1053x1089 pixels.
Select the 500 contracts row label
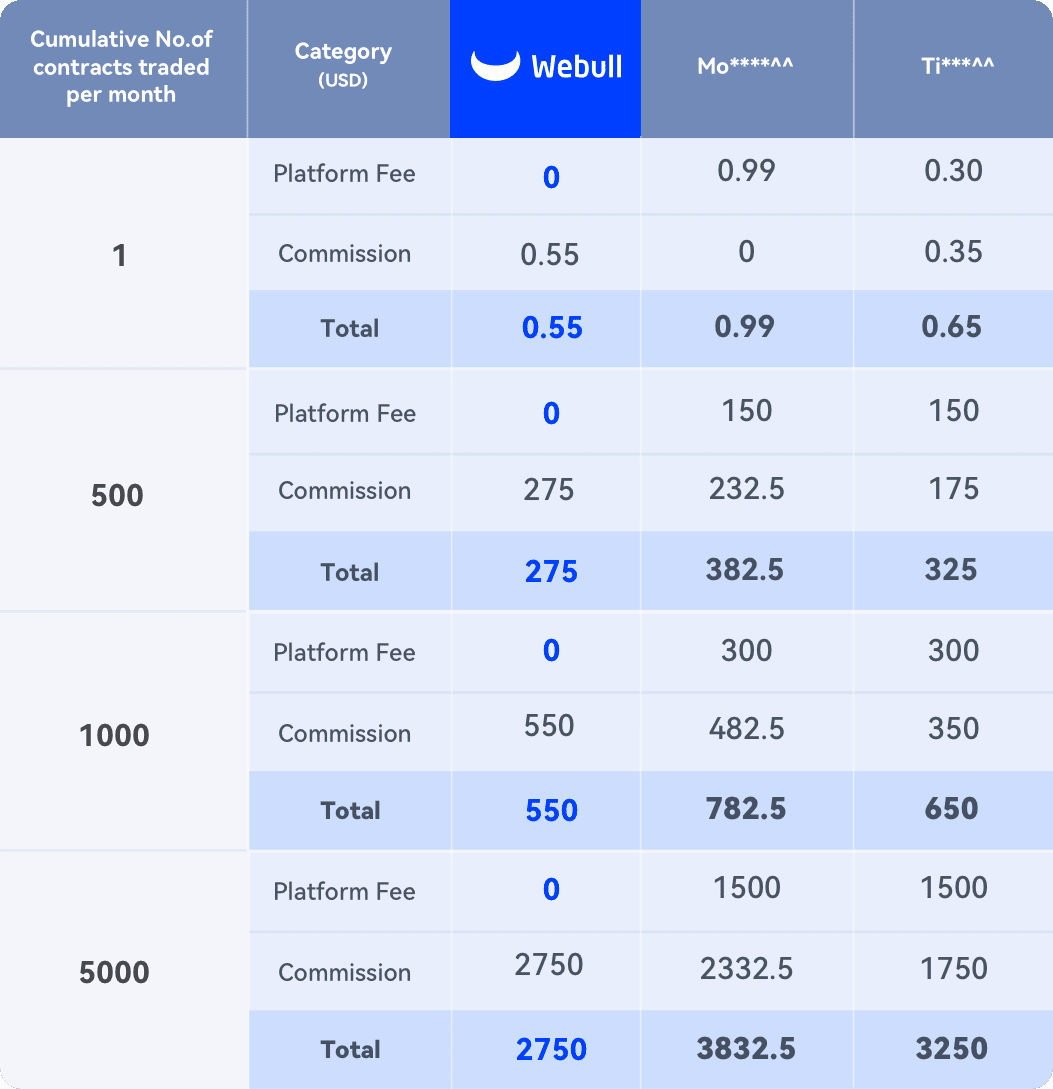[x=117, y=495]
